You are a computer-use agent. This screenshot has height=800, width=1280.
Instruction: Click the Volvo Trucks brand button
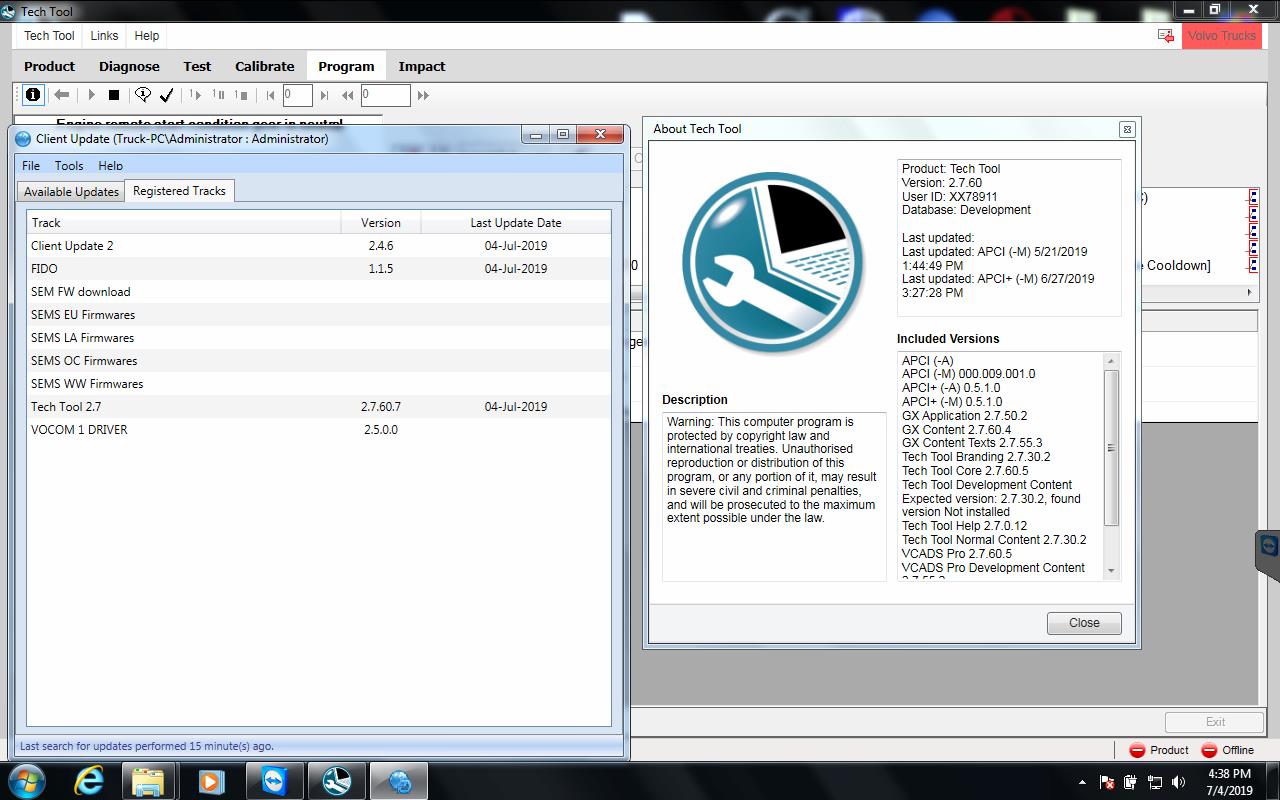(x=1222, y=35)
